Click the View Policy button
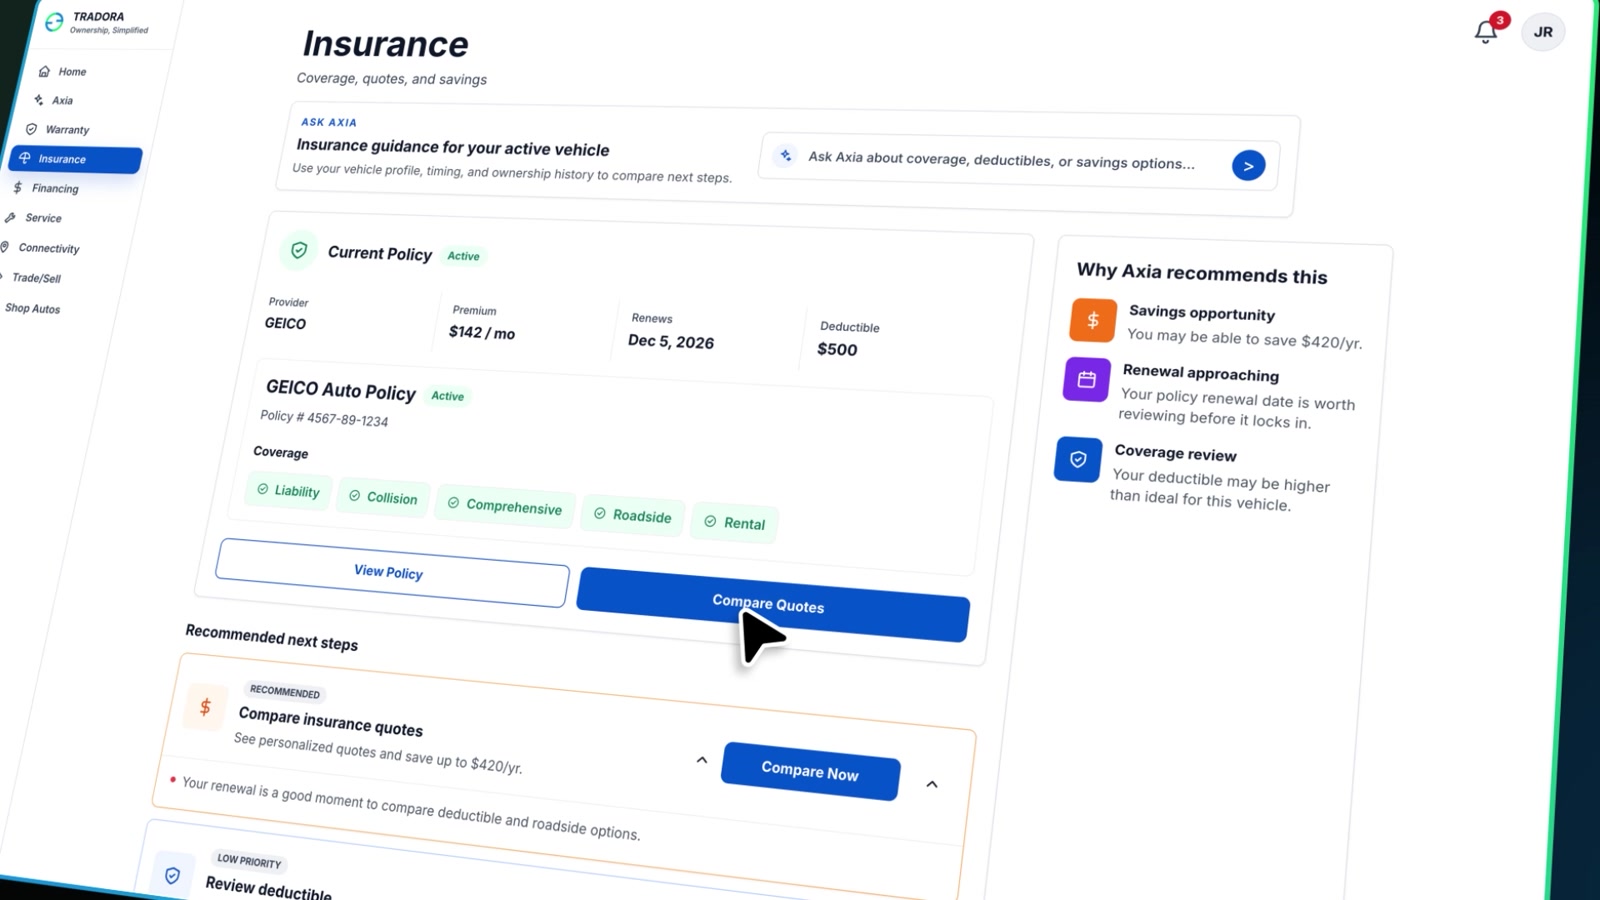 click(x=392, y=572)
